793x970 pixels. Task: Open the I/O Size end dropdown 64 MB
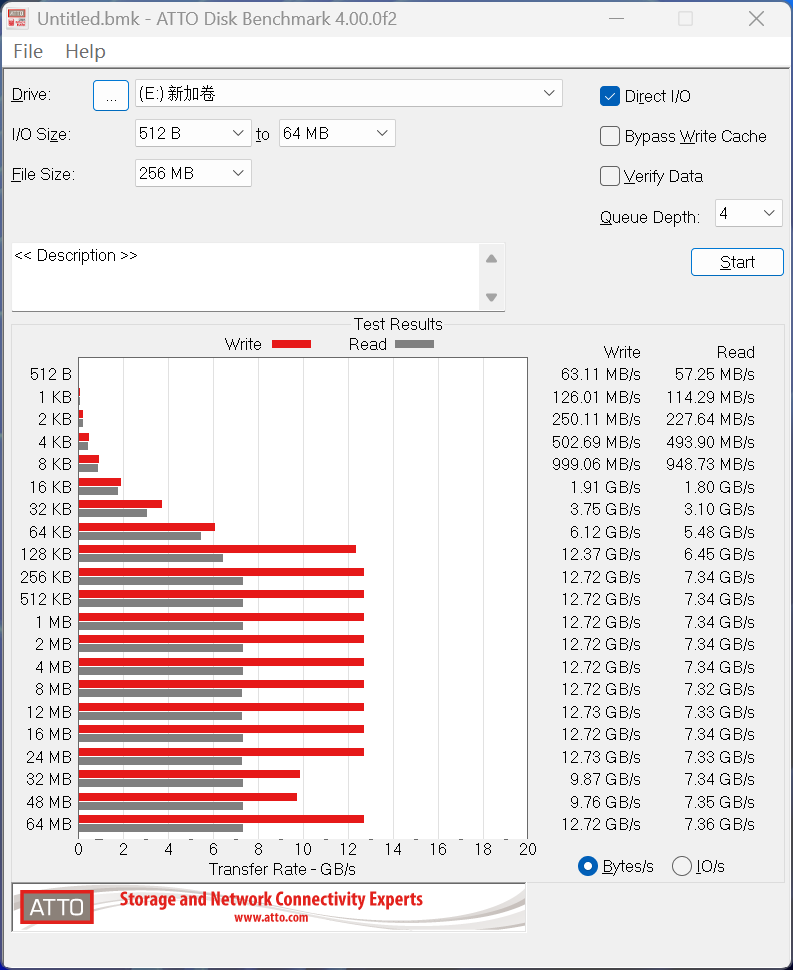pyautogui.click(x=337, y=133)
